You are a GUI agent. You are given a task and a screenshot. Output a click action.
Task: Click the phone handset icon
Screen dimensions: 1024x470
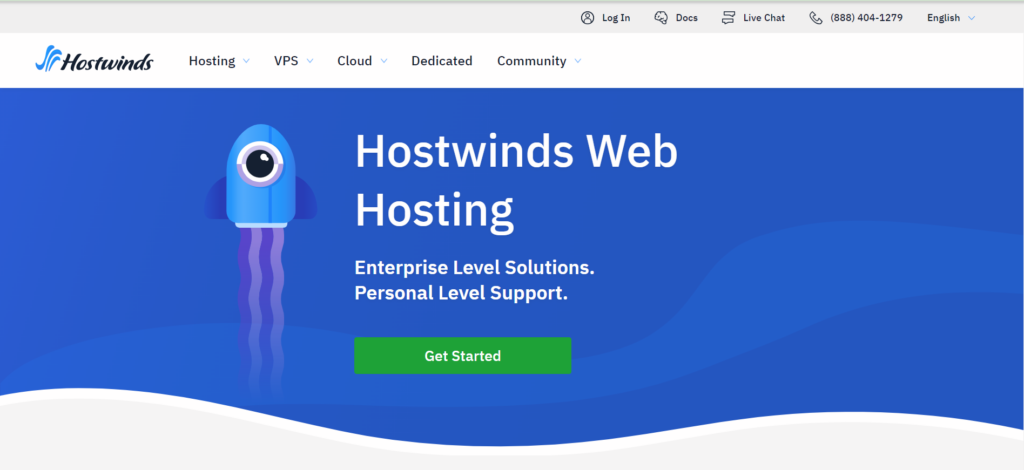pos(816,18)
